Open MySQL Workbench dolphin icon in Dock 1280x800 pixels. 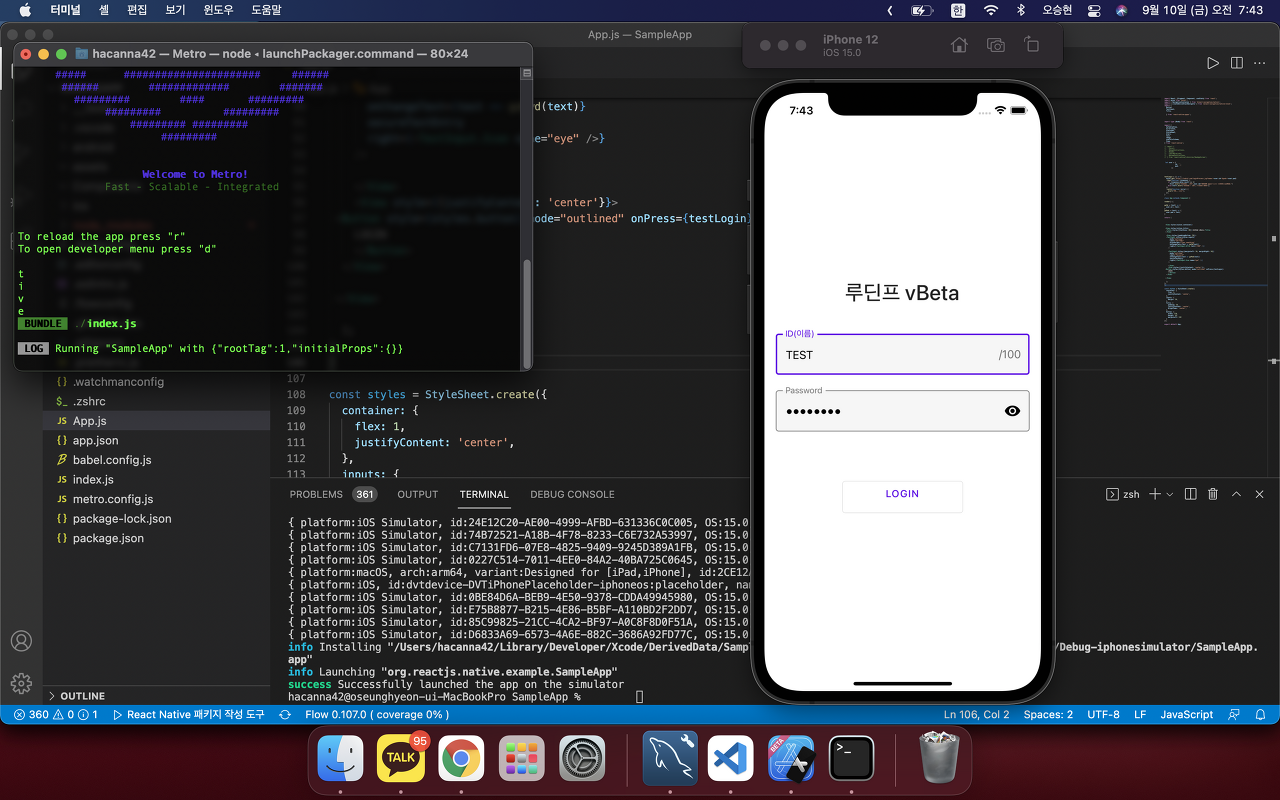[x=669, y=758]
